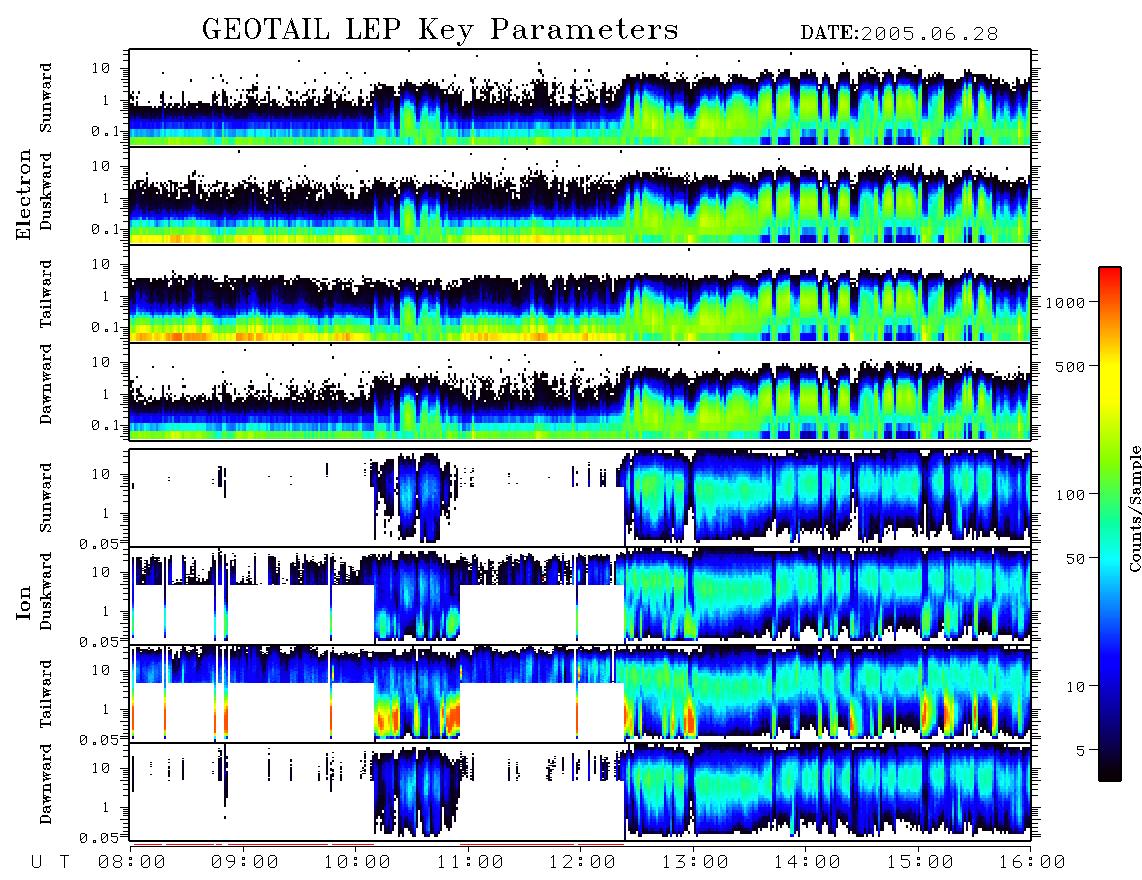Select the Electron "Duskward" axis label
1142x880 pixels.
point(46,192)
